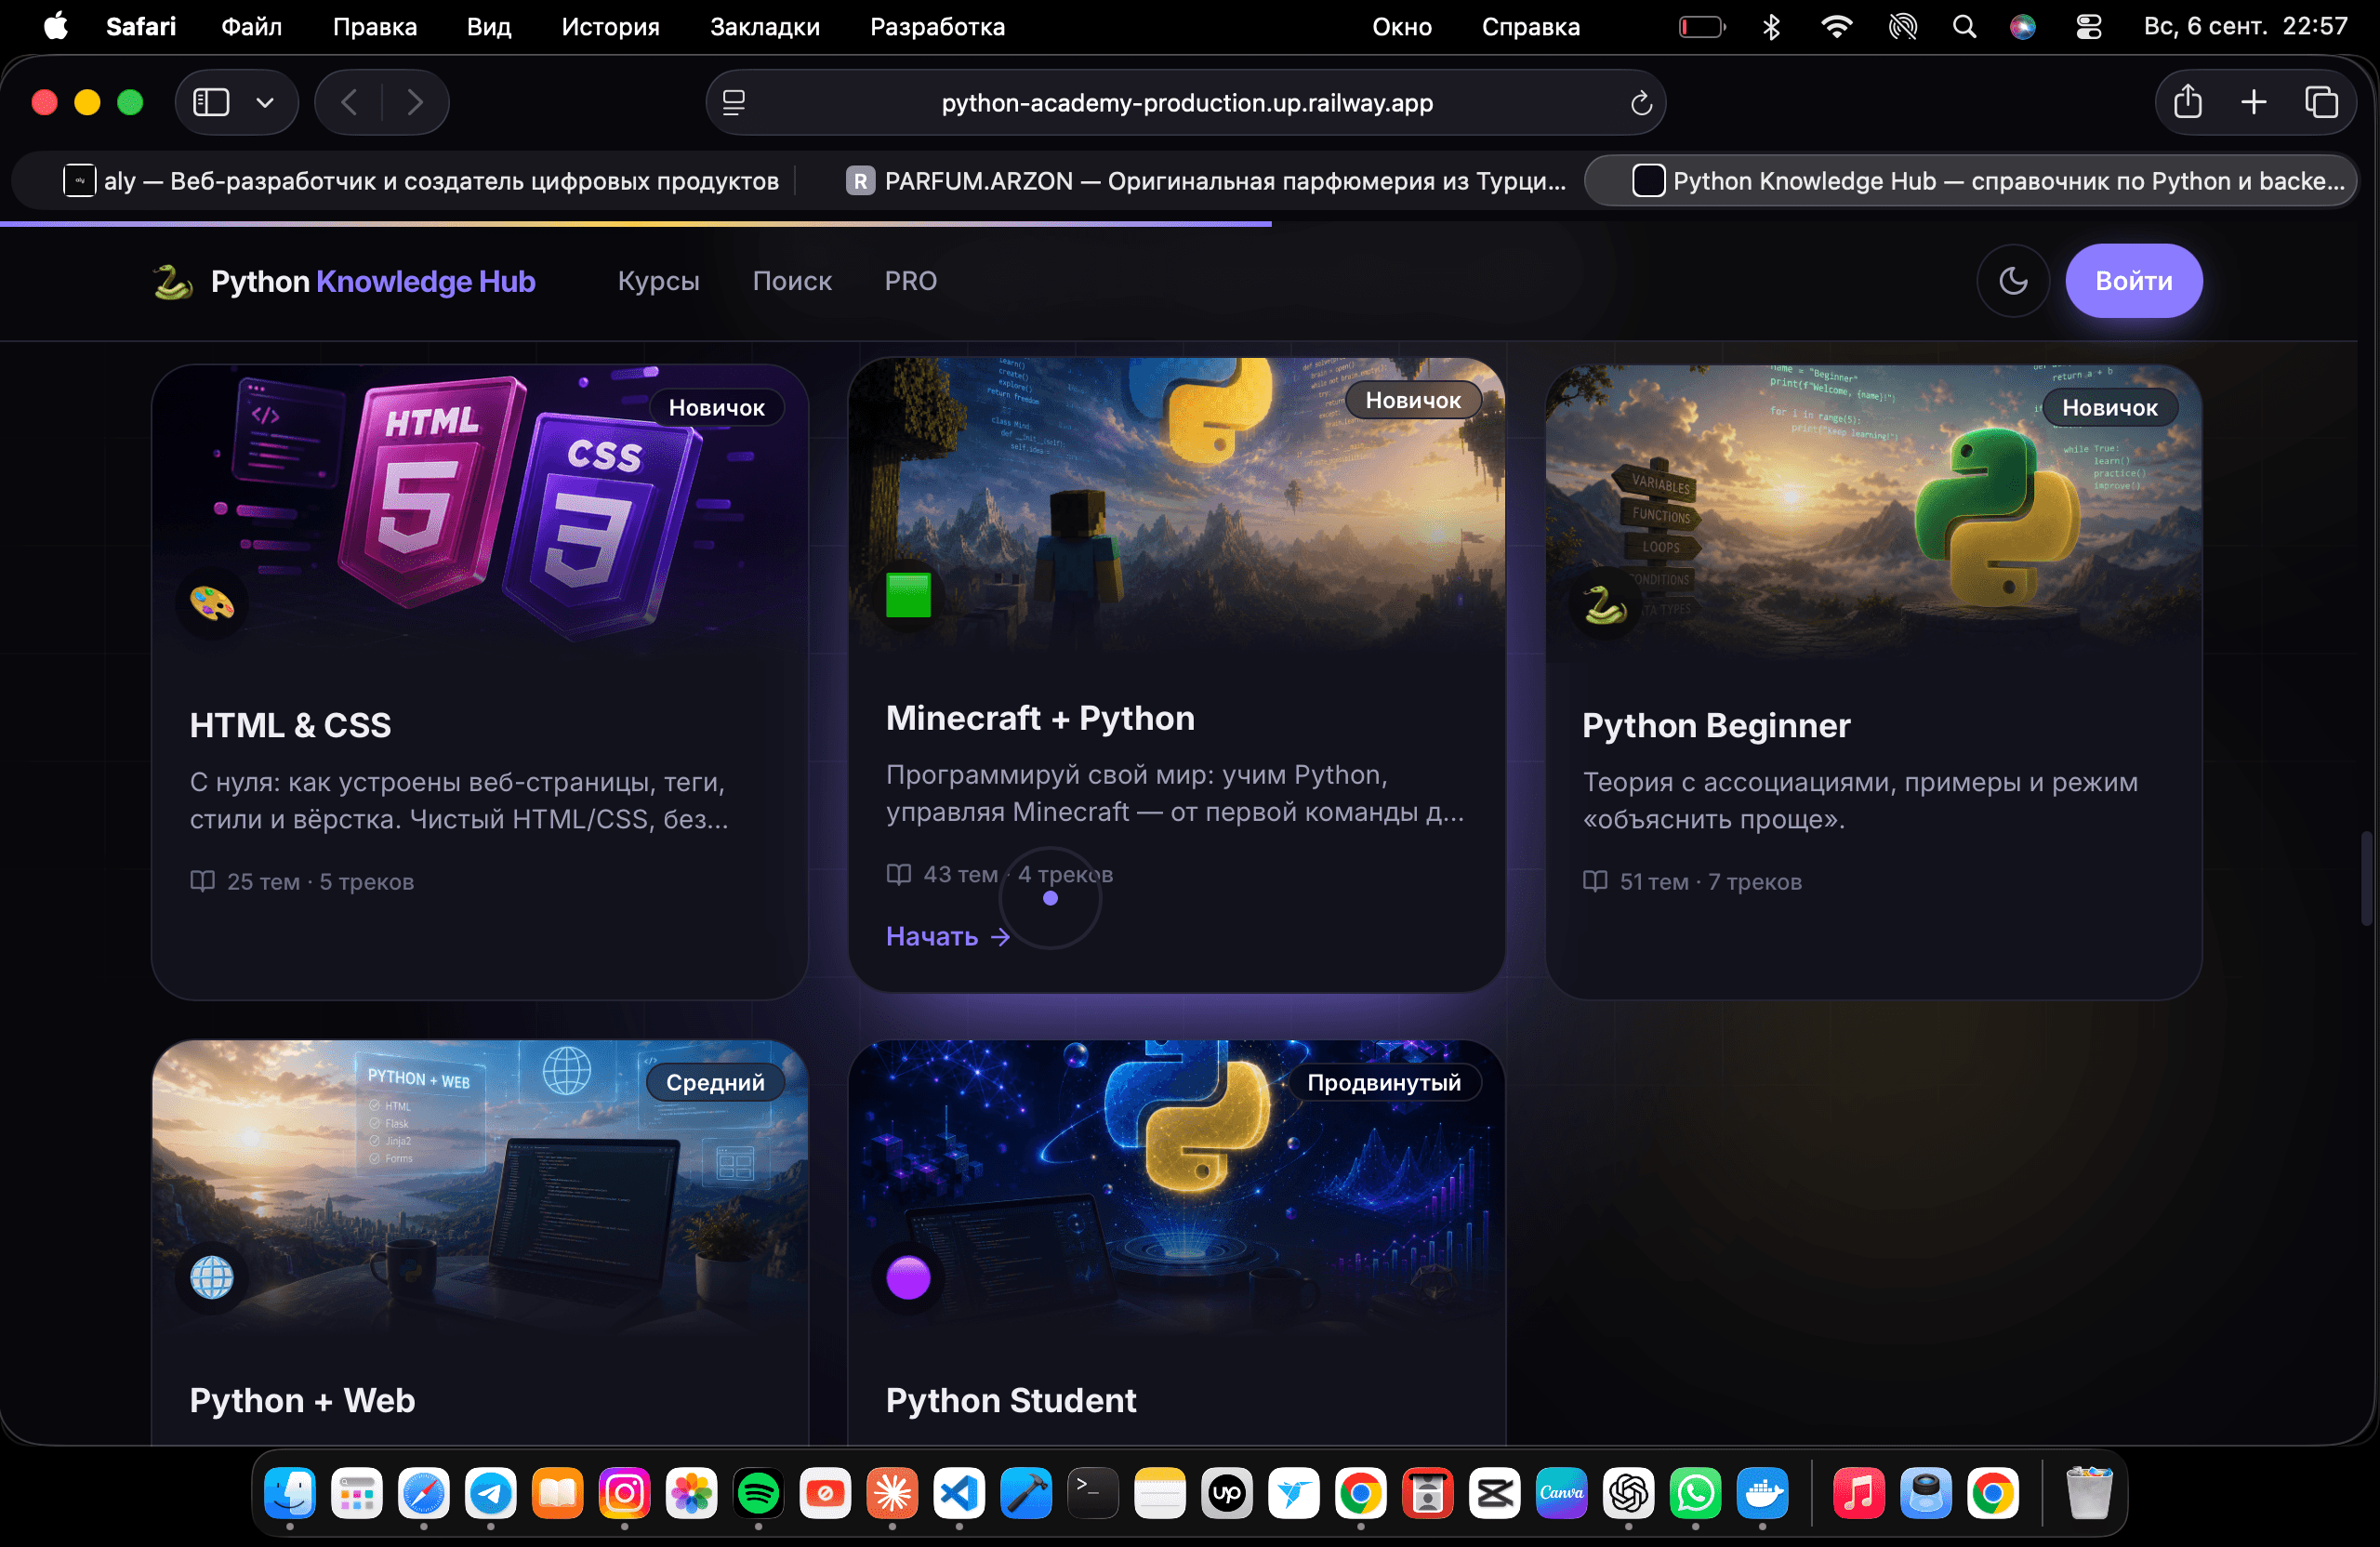2380x1547 pixels.
Task: Reload the page with the refresh icon
Action: tap(1641, 103)
